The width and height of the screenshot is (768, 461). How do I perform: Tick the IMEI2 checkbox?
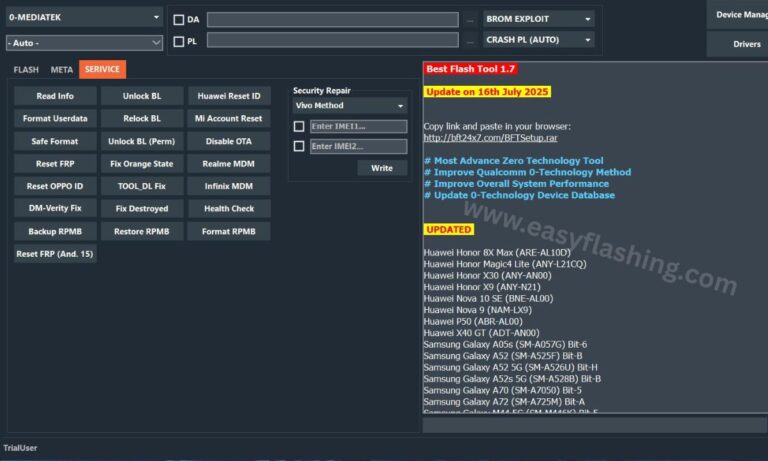pyautogui.click(x=299, y=146)
